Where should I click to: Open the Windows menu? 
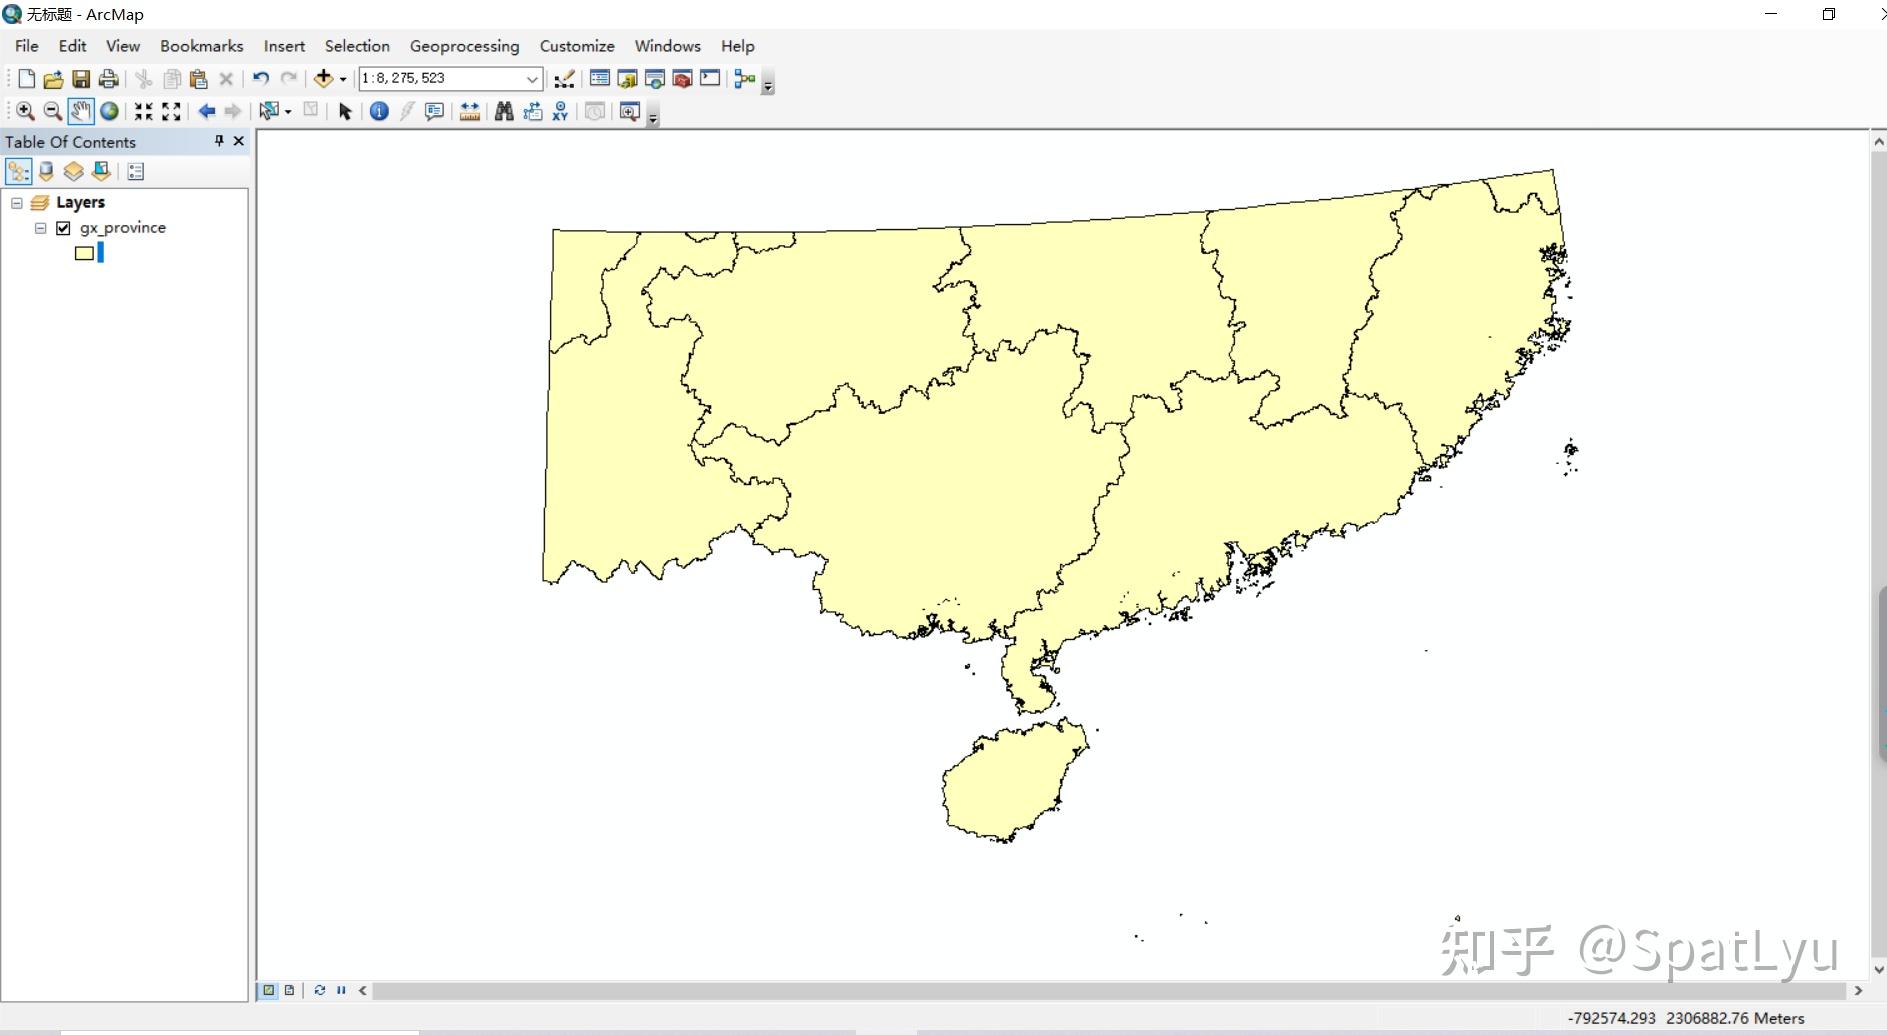(x=667, y=46)
